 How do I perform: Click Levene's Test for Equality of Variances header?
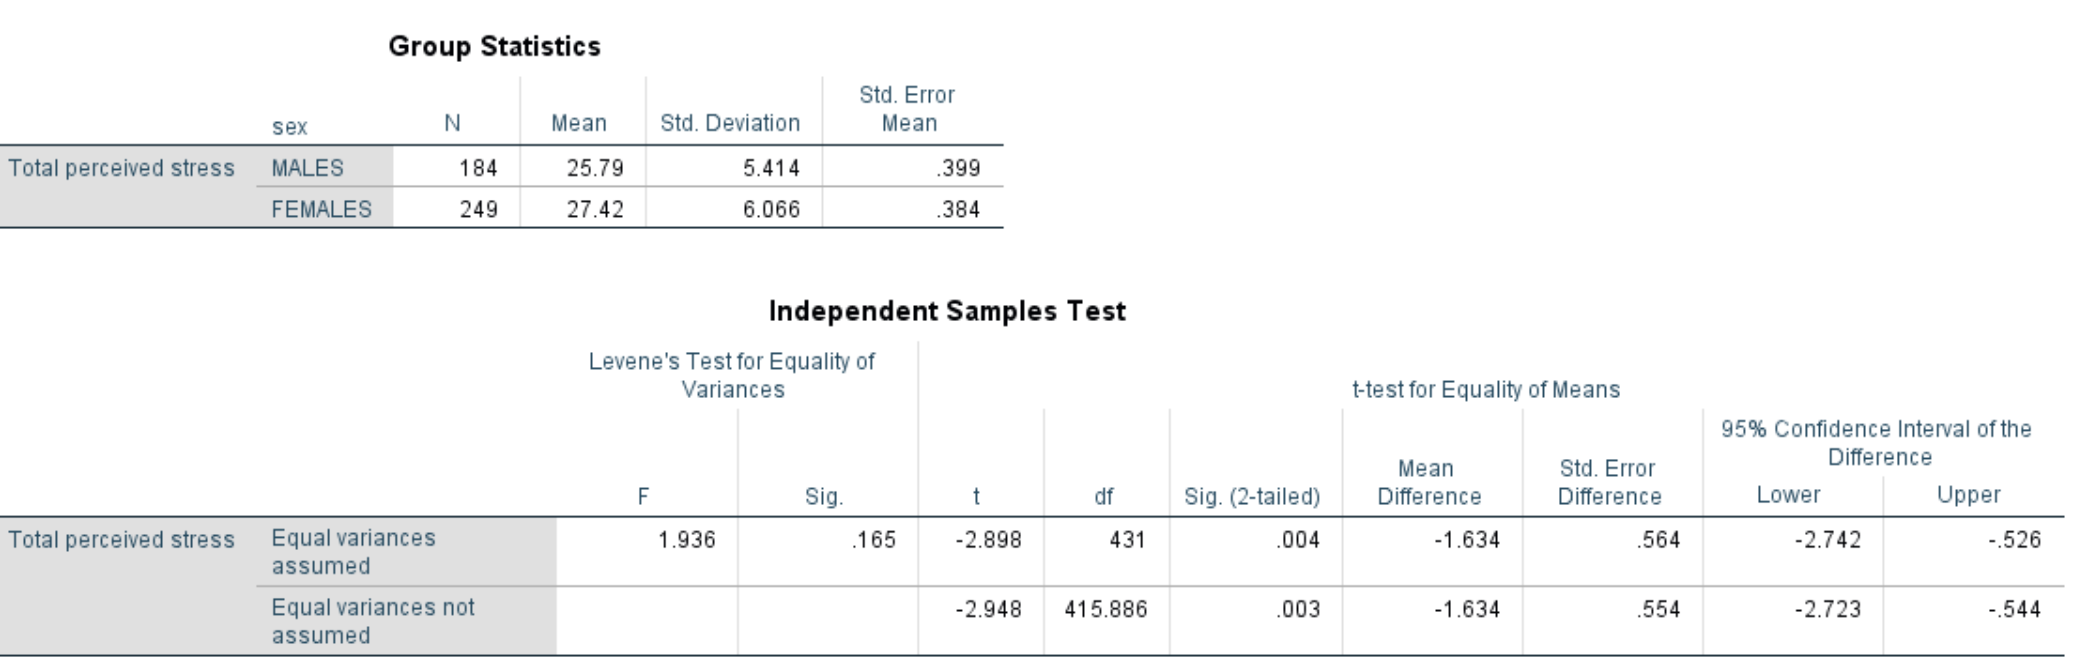(731, 375)
